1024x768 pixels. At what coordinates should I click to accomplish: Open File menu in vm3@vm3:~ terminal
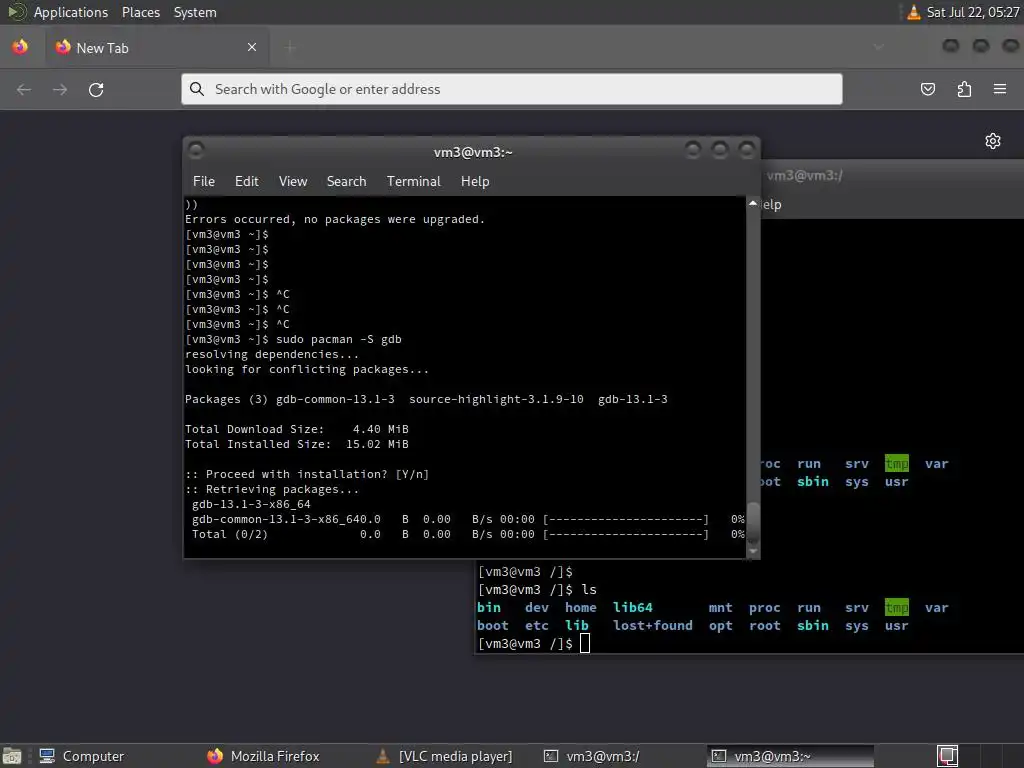click(x=204, y=182)
